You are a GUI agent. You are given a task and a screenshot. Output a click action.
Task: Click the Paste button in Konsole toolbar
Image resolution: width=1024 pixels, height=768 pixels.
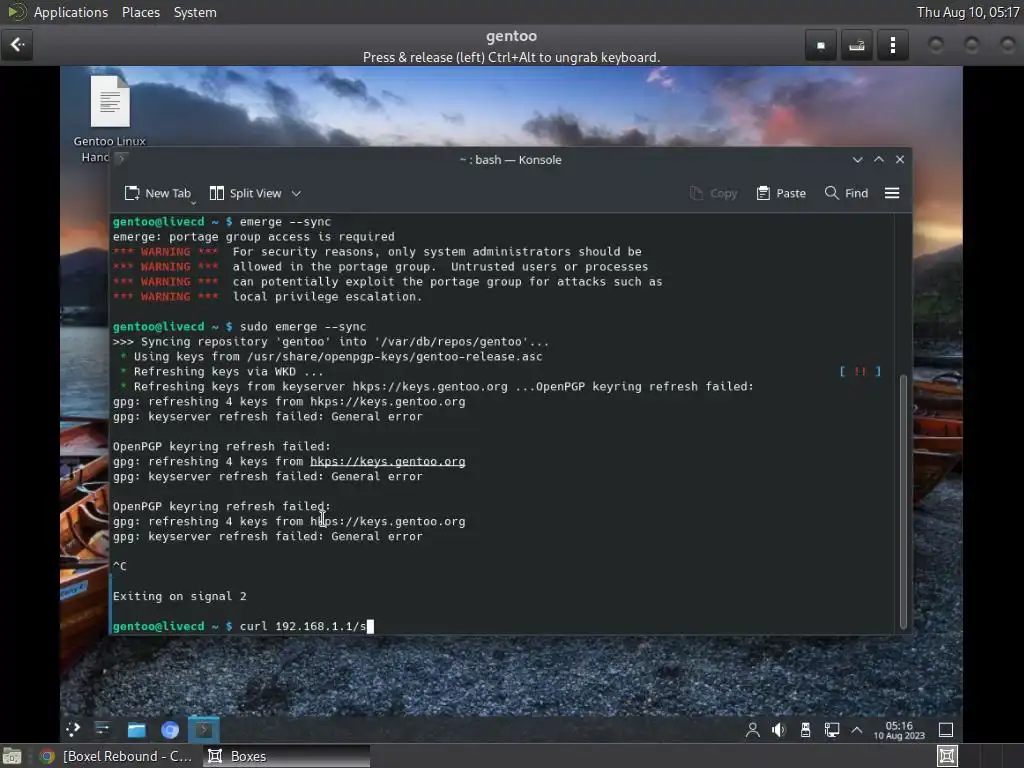781,193
